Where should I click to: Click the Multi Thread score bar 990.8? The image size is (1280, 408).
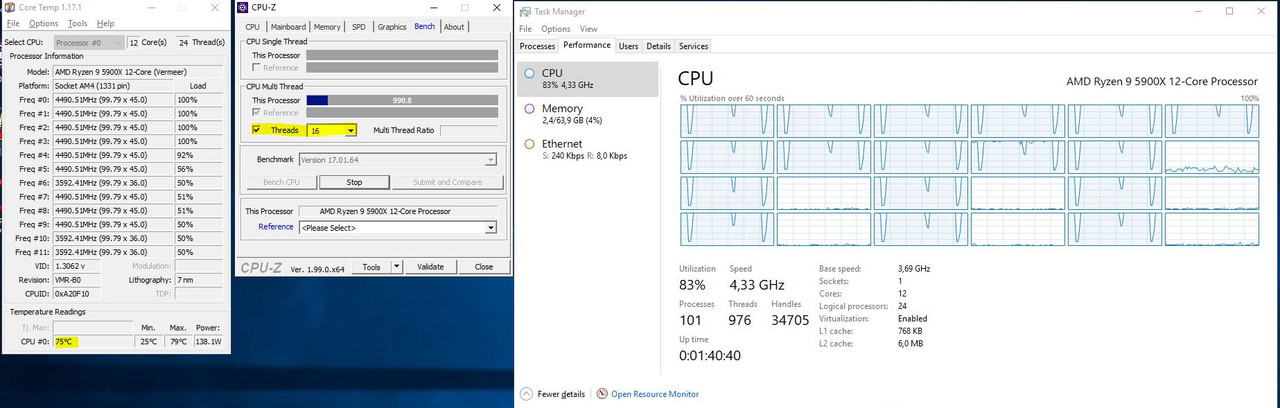[x=402, y=100]
